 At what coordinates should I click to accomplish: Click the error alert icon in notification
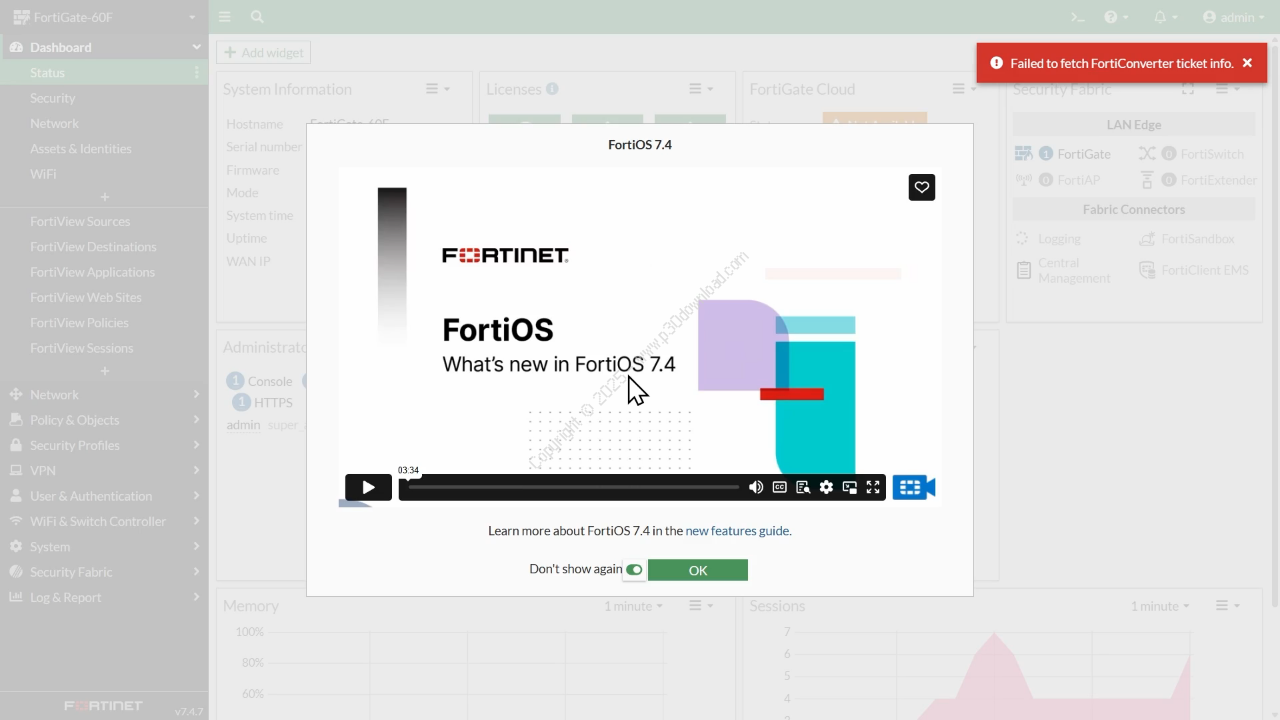(996, 63)
